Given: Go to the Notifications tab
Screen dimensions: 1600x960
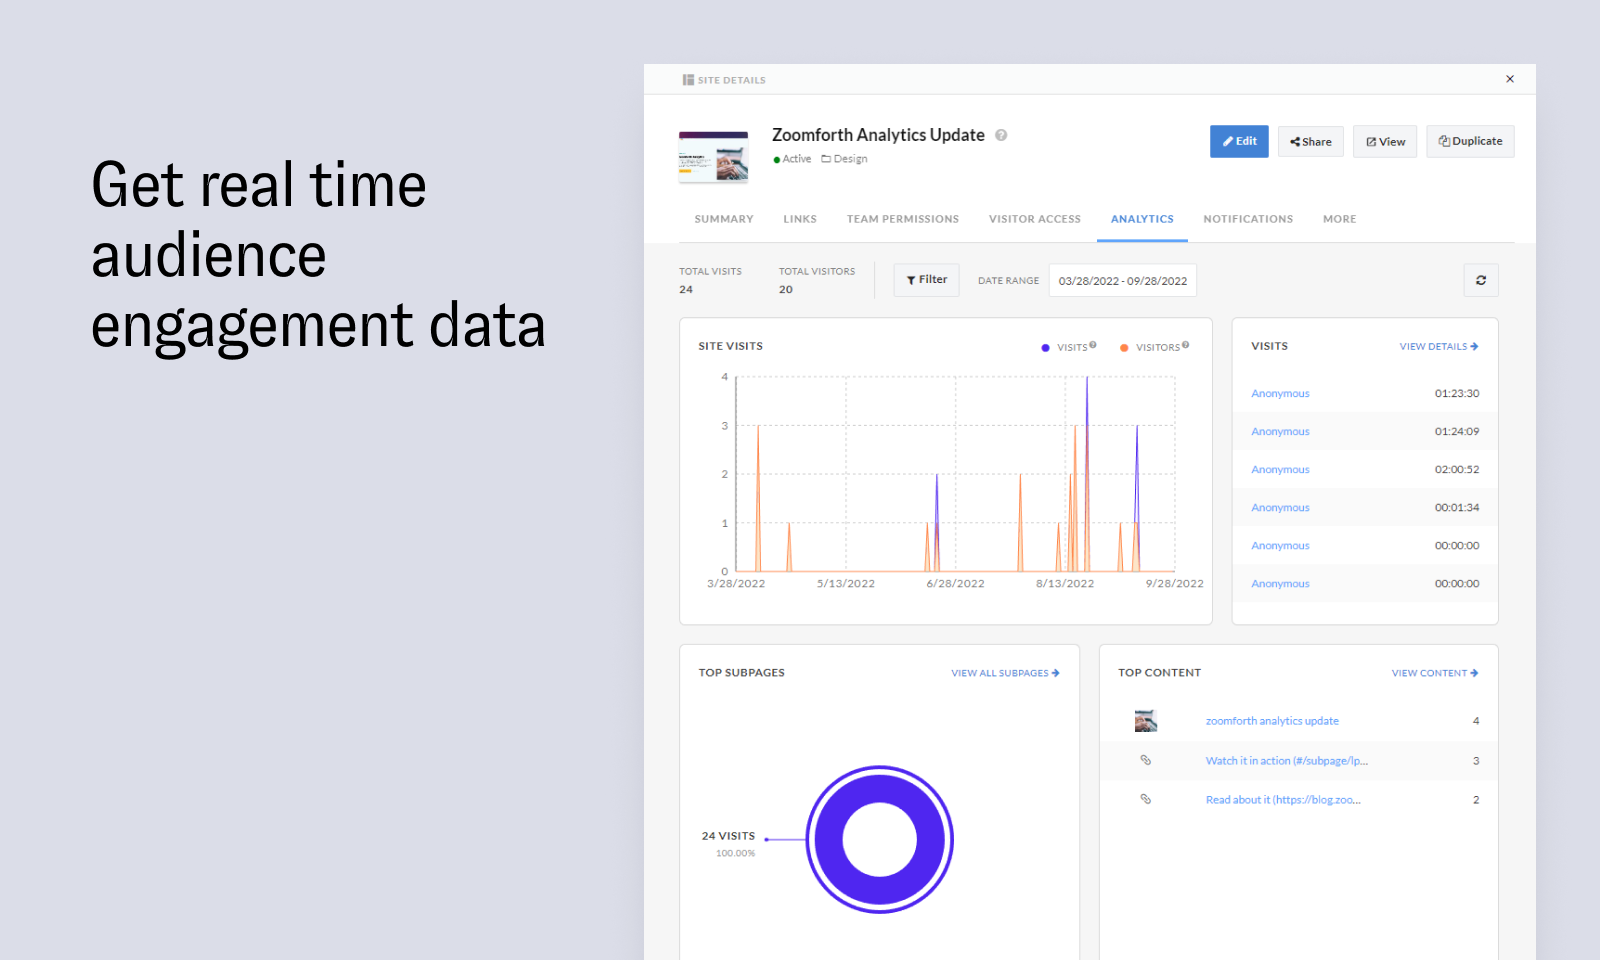Looking at the screenshot, I should [1248, 219].
